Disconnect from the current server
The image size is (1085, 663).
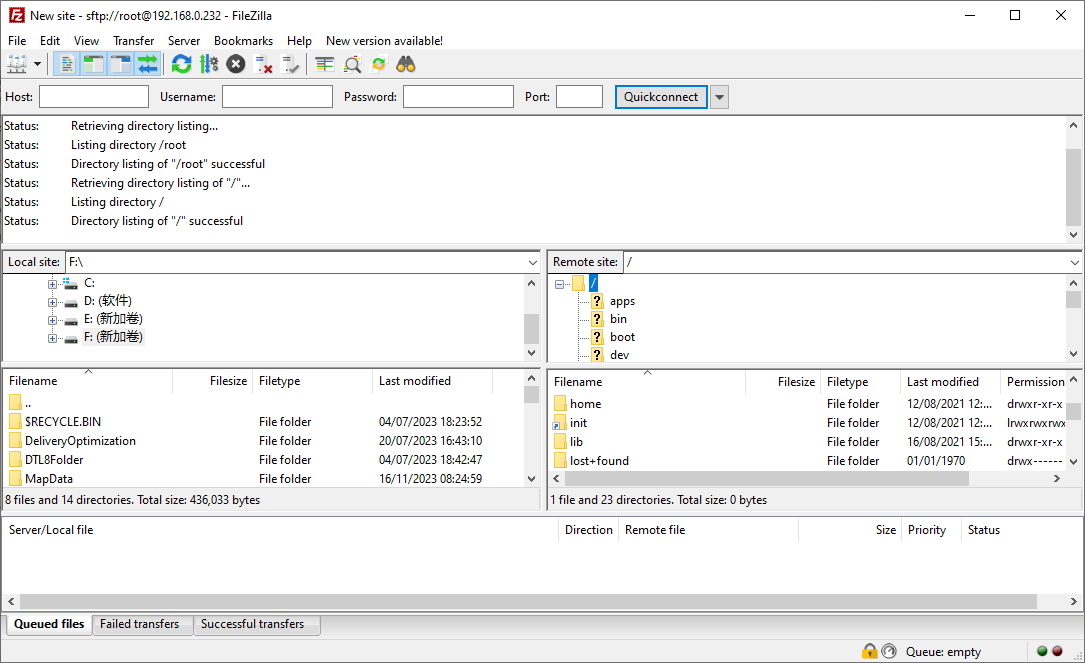(263, 64)
